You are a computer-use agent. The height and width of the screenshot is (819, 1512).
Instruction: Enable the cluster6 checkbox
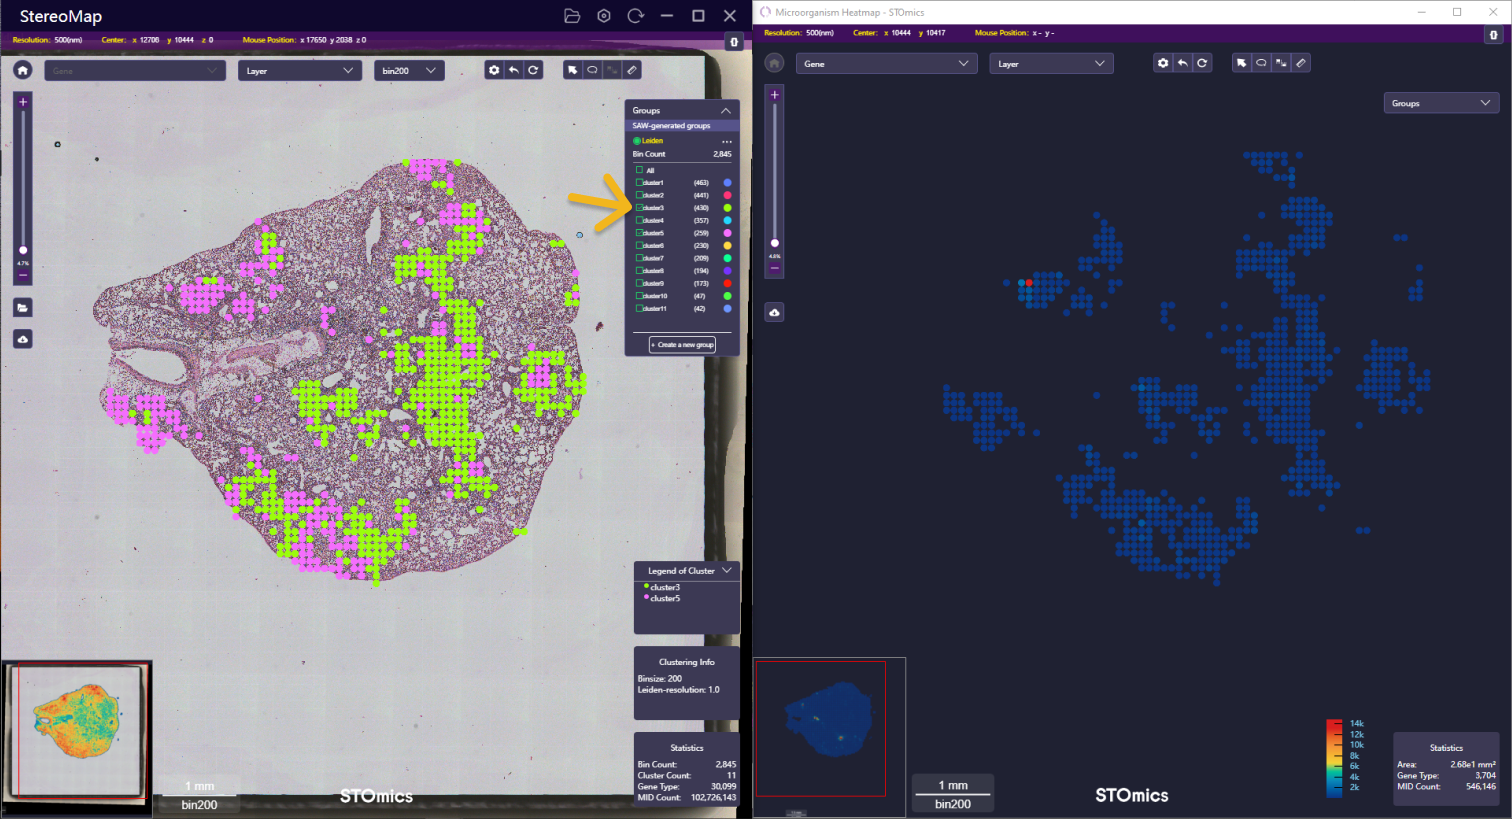[x=640, y=246]
